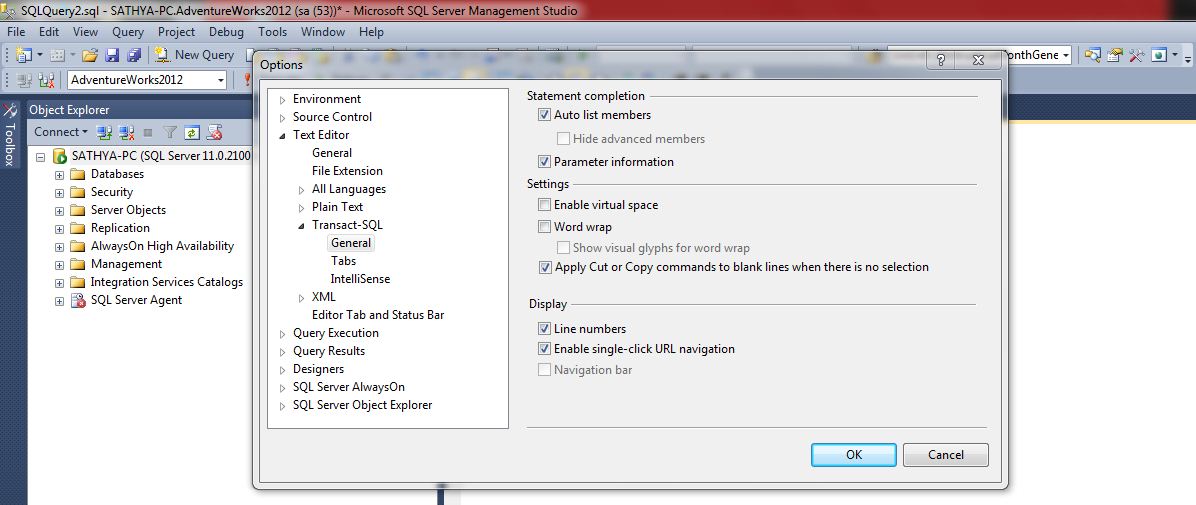Viewport: 1196px width, 505px height.
Task: Click the Properties Window toolbar icon
Action: pyautogui.click(x=1115, y=55)
